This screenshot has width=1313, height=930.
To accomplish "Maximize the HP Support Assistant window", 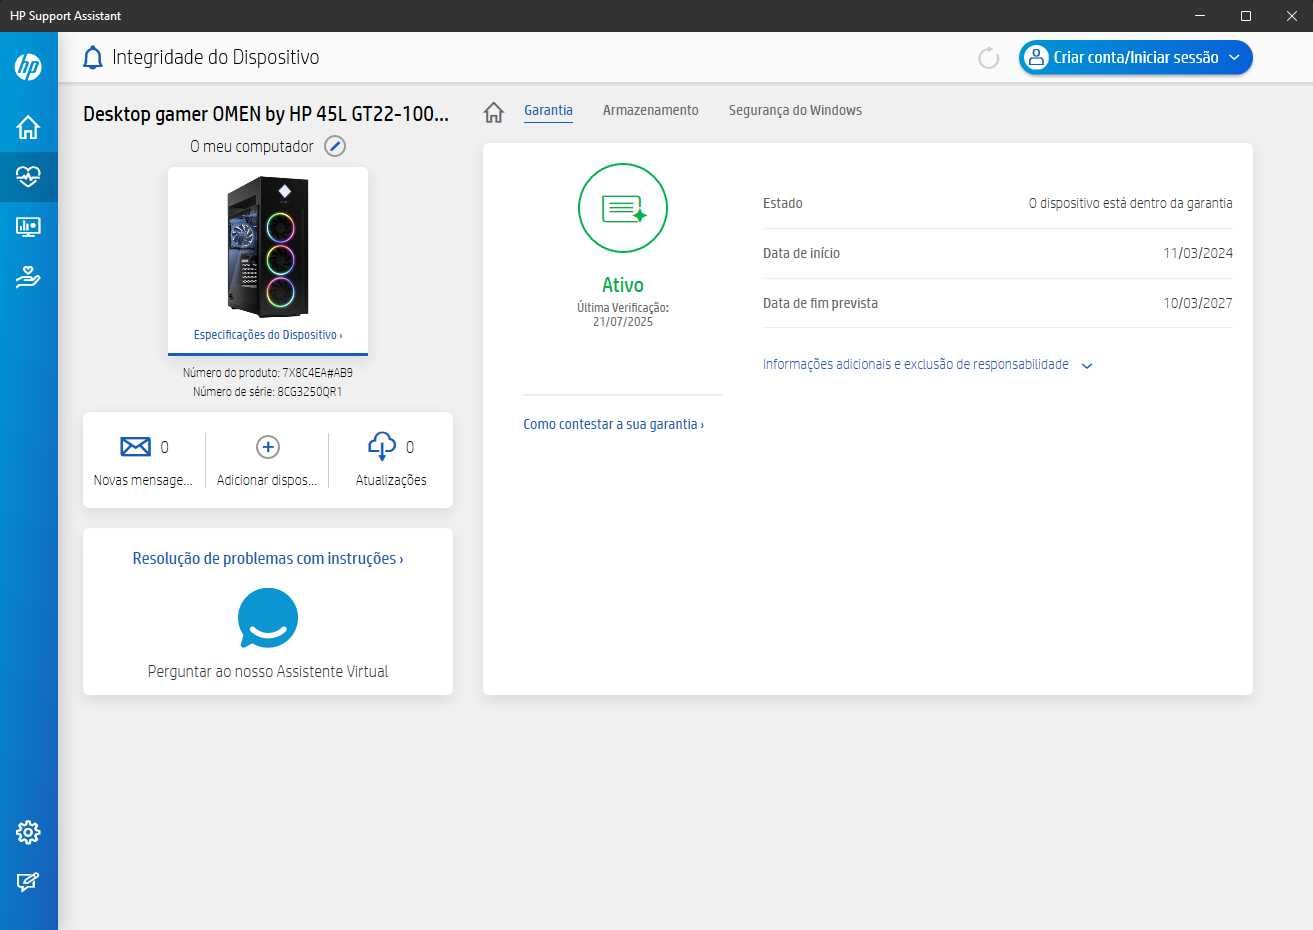I will point(1246,16).
